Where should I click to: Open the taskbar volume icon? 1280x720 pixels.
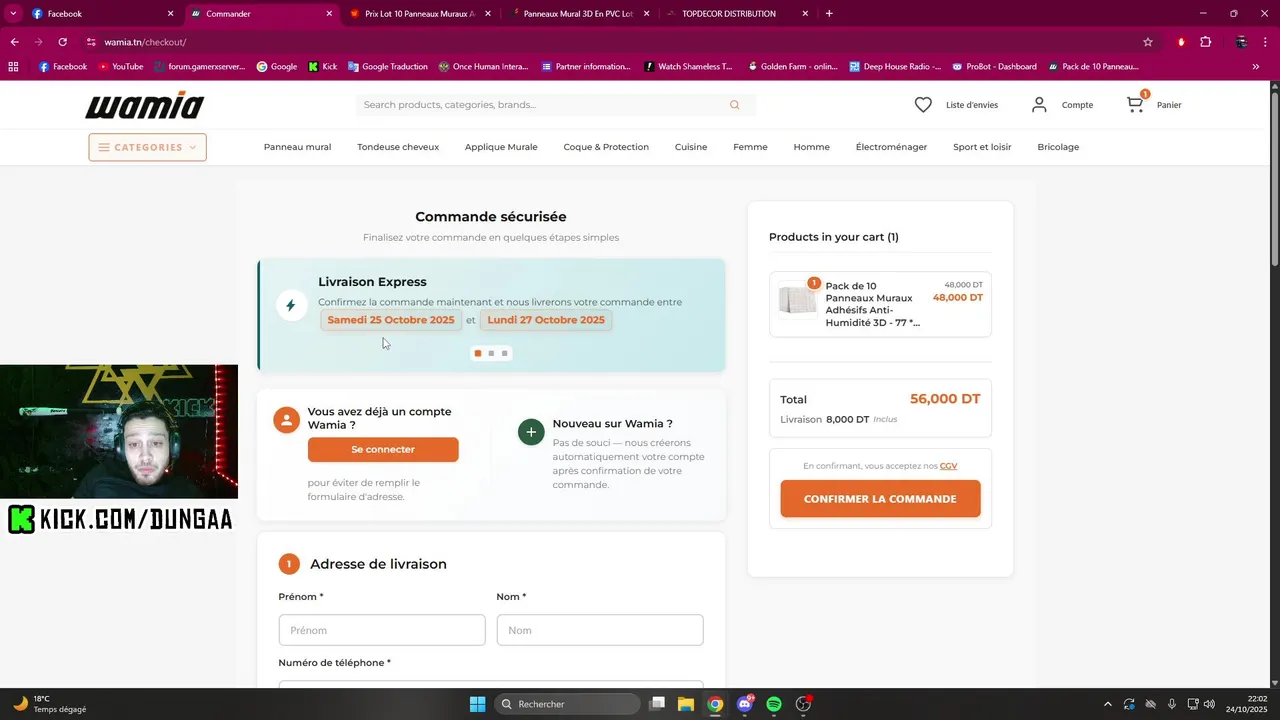click(1211, 704)
